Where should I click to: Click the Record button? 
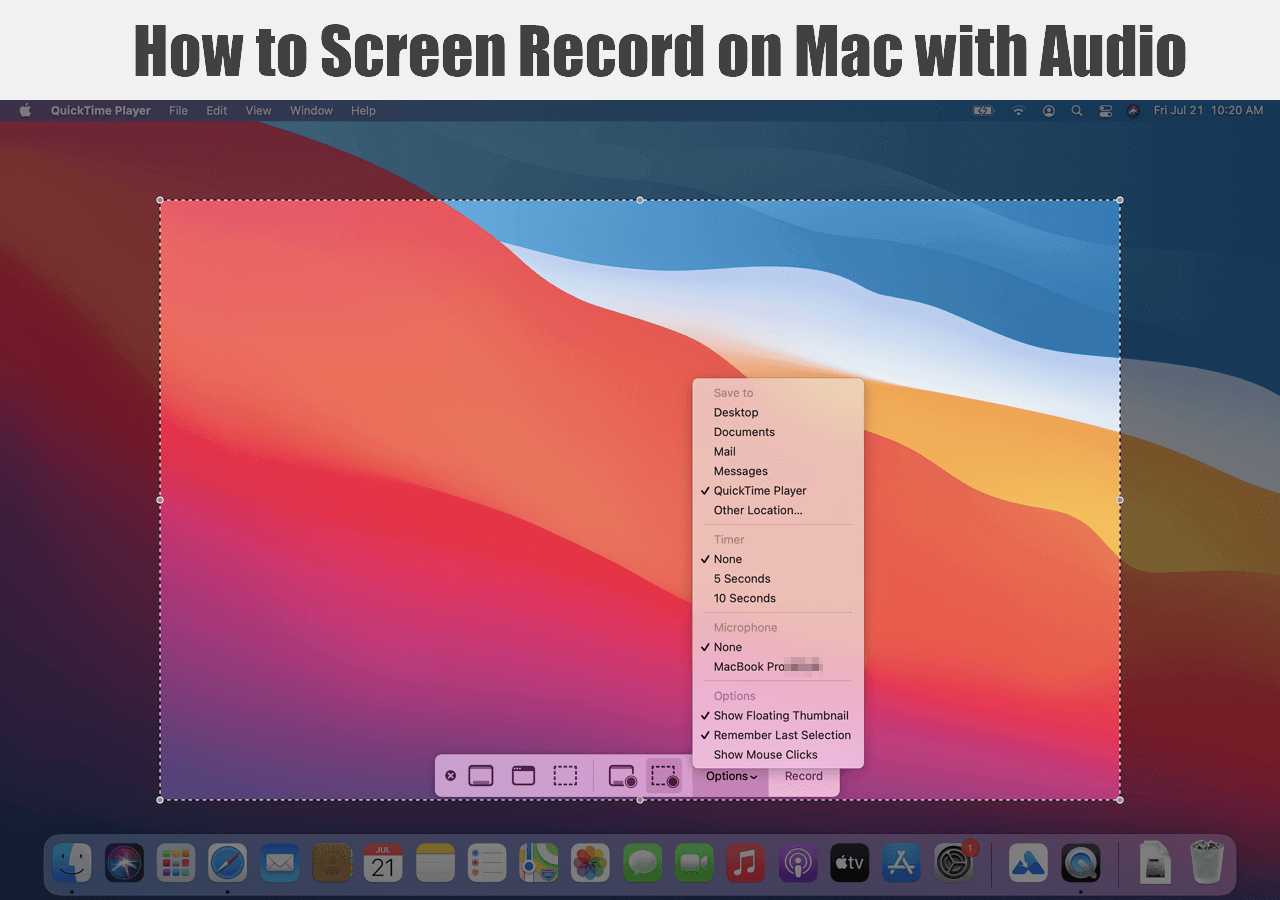(804, 776)
